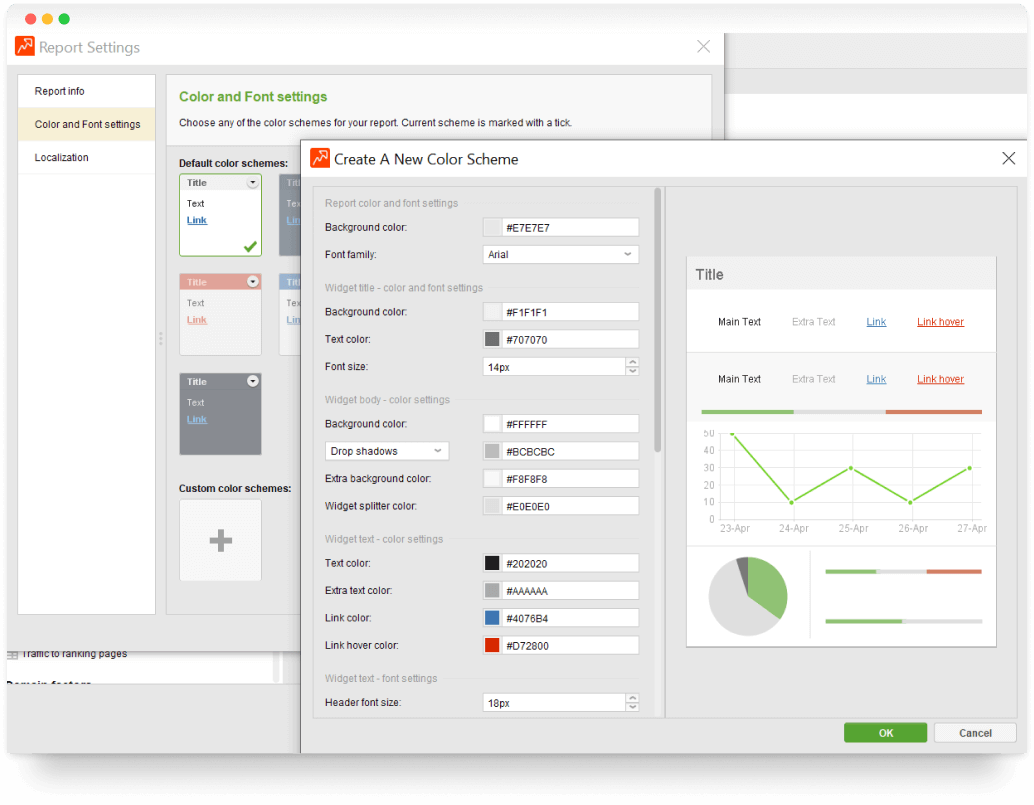The width and height of the screenshot is (1034, 805).
Task: Click the preview pie chart
Action: pos(748,596)
